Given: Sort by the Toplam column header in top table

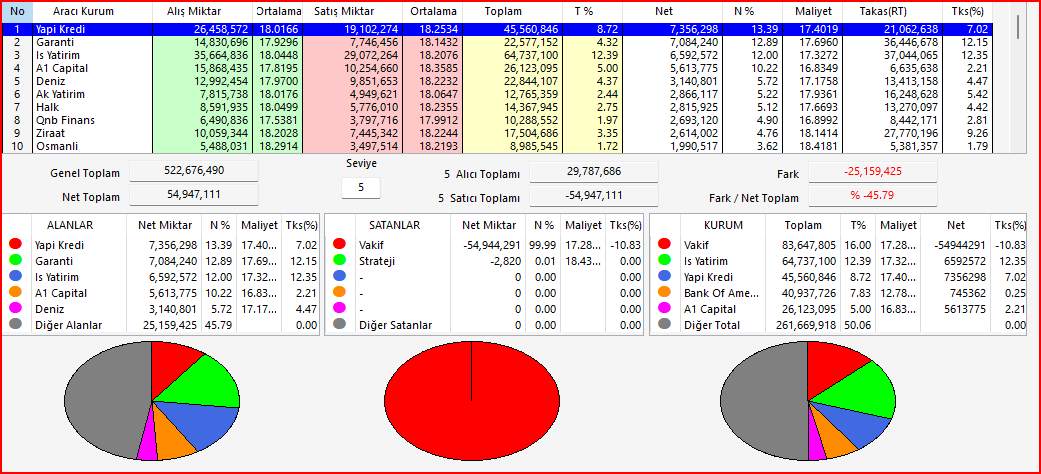Looking at the screenshot, I should point(503,12).
